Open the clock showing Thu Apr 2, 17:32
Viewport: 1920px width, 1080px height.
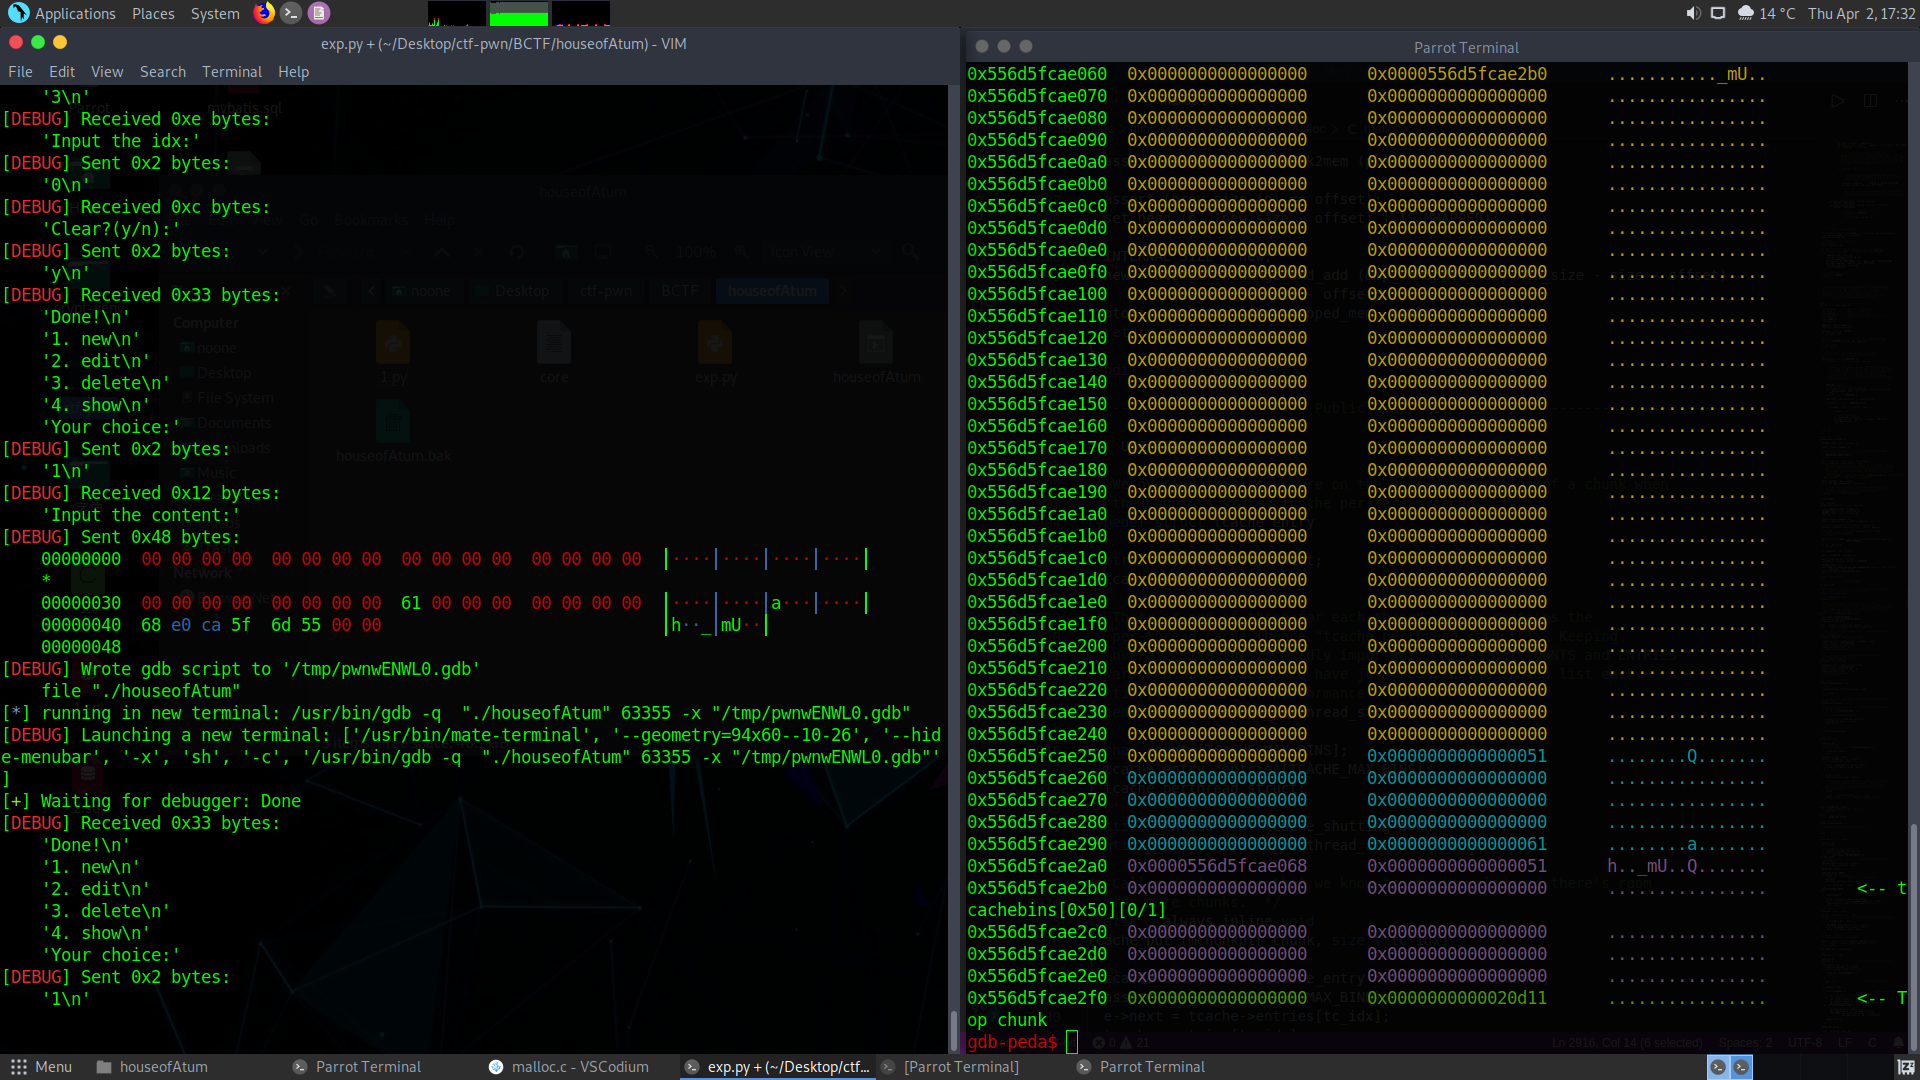1861,14
